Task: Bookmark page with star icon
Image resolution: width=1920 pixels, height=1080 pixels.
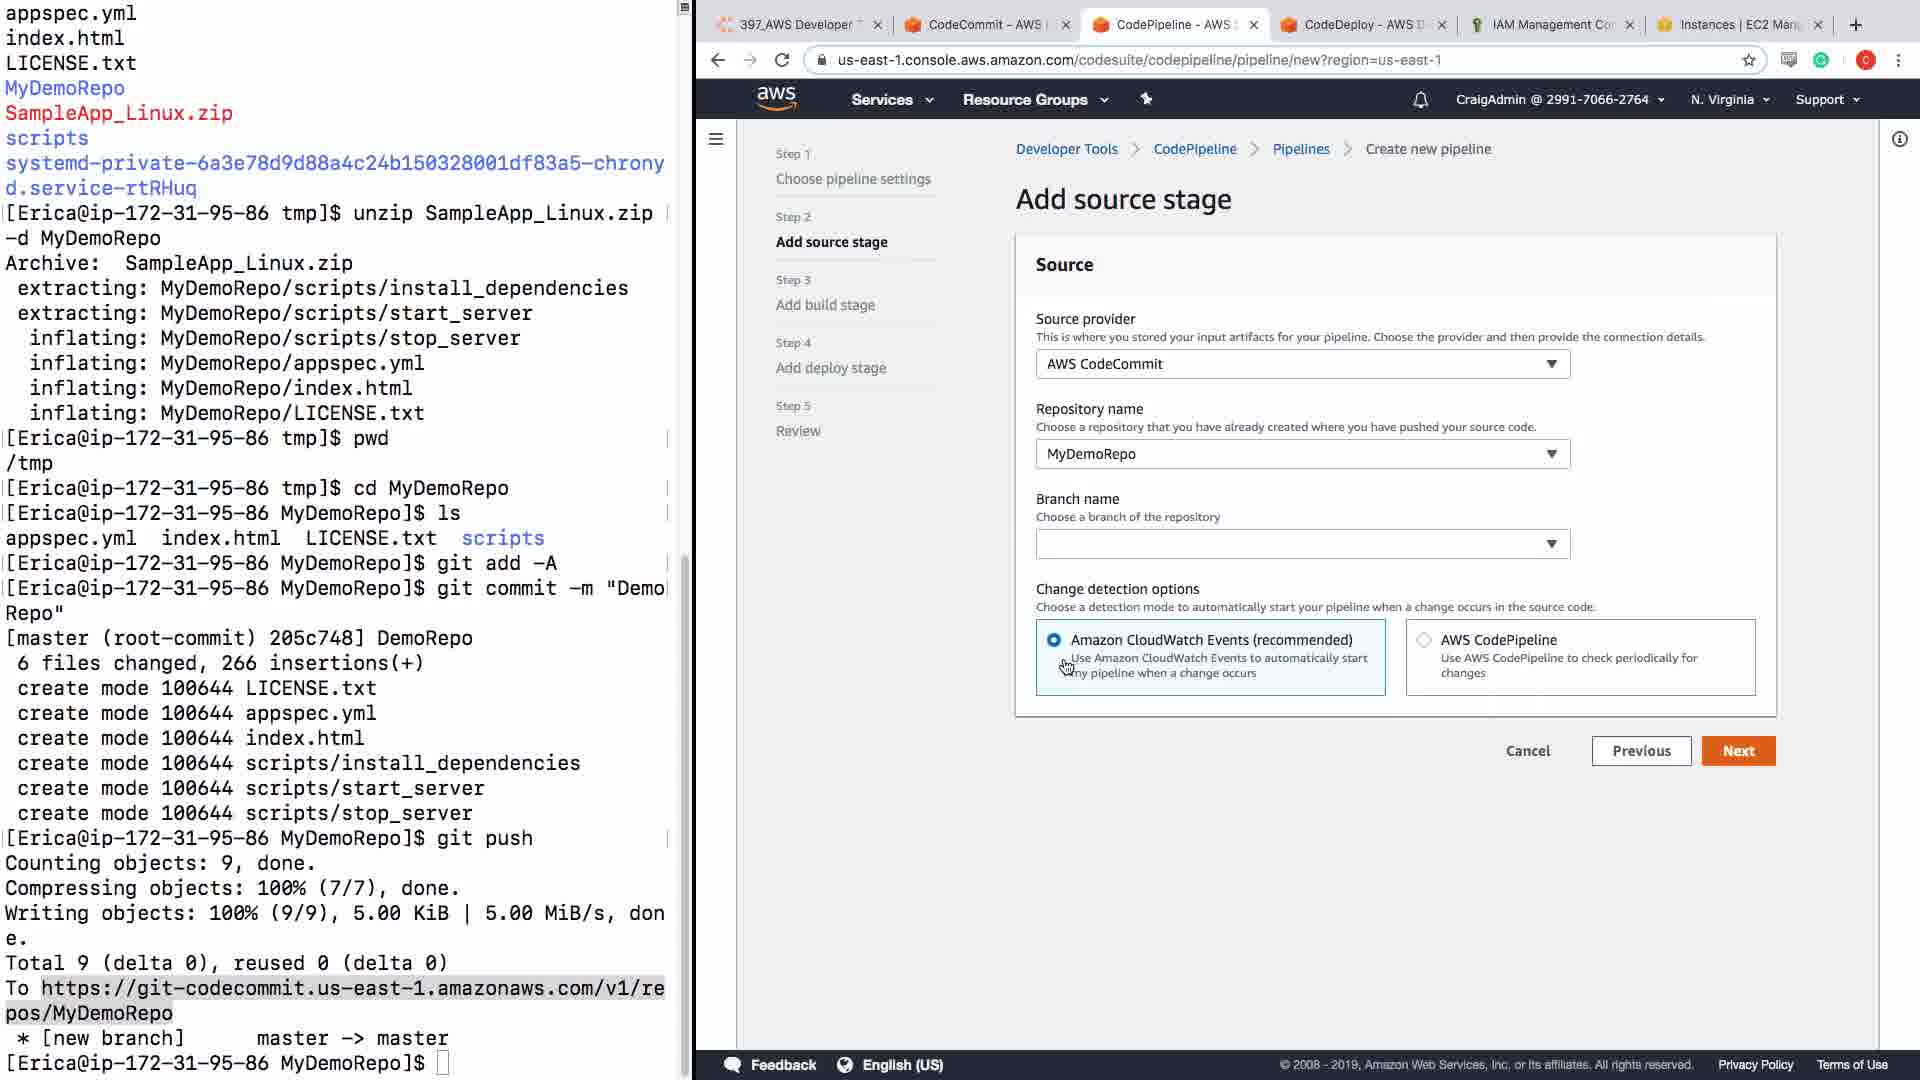Action: [x=1749, y=60]
